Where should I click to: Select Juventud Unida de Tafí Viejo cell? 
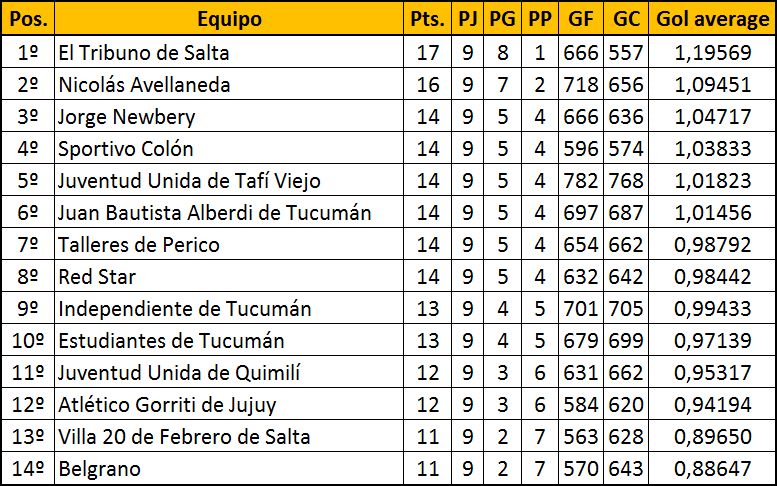(x=190, y=180)
